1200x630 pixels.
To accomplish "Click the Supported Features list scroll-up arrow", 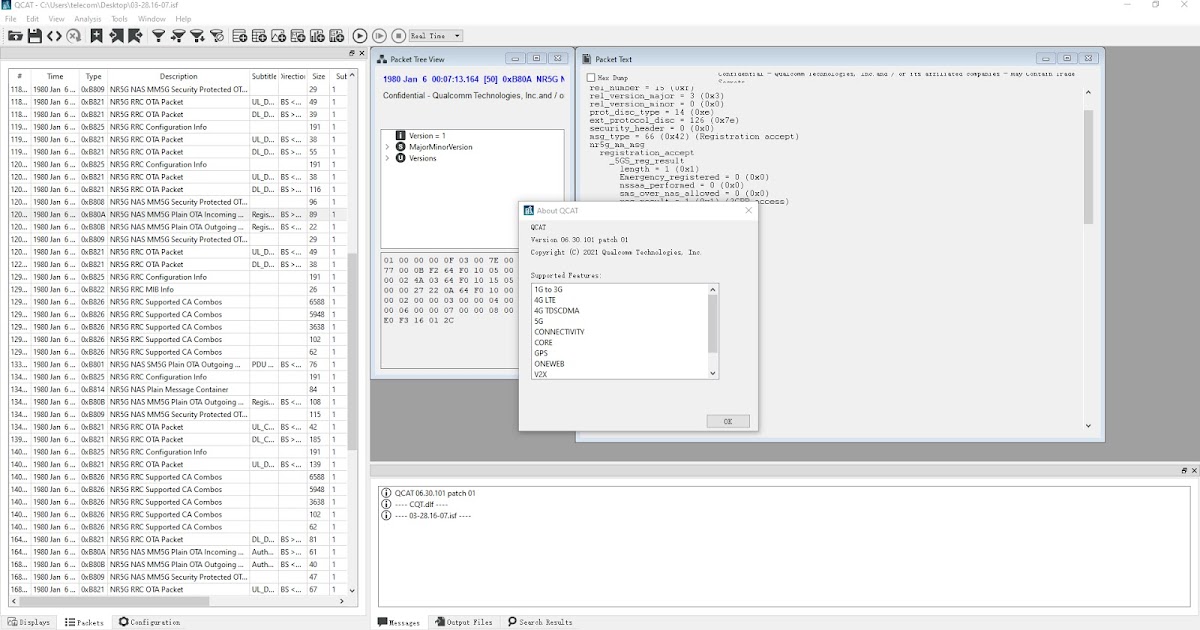I will [713, 289].
